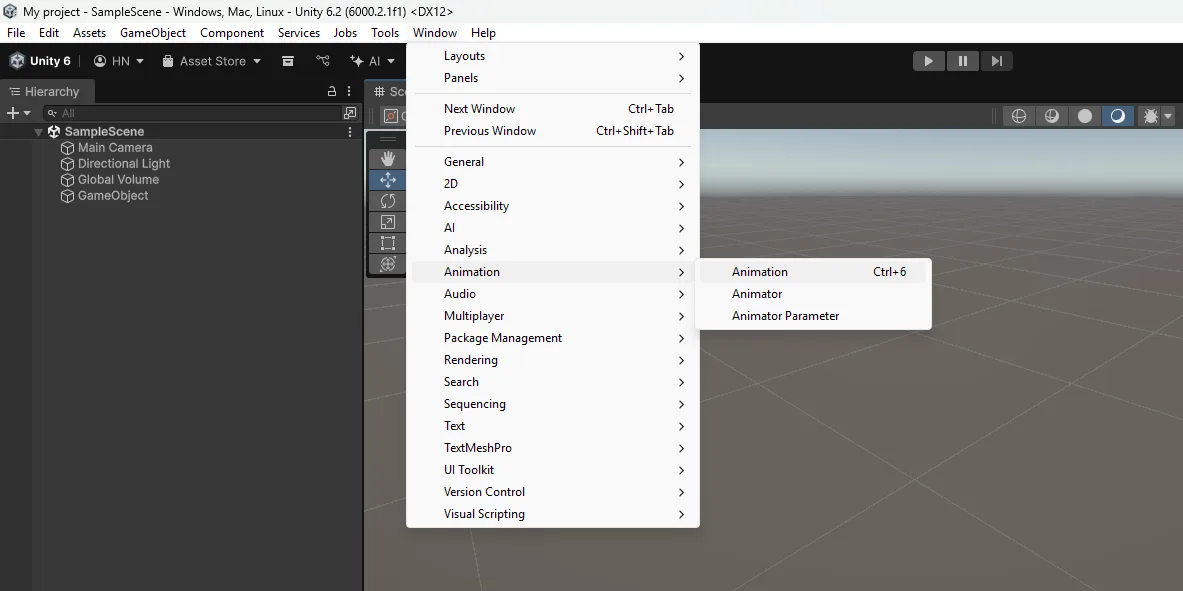Select Main Camera in Hierarchy
Screen dimensions: 1183x591
(115, 148)
